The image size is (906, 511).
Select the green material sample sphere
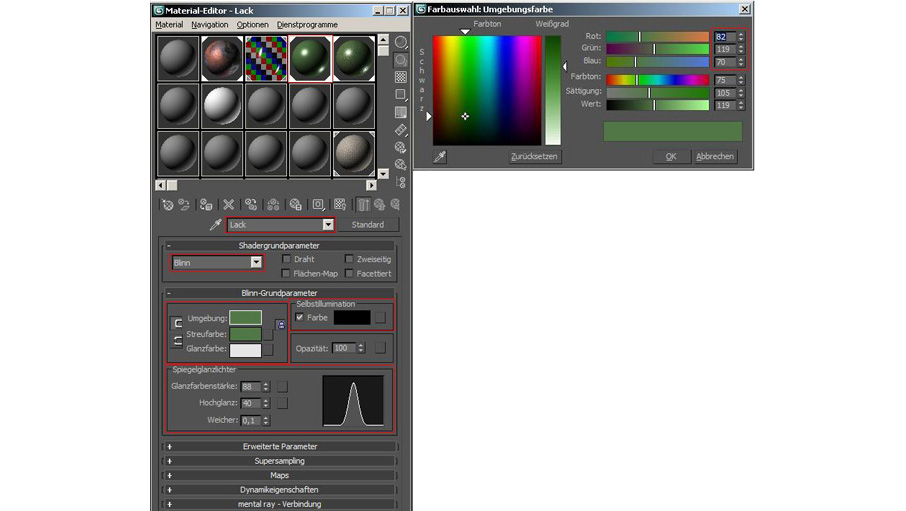coord(310,58)
